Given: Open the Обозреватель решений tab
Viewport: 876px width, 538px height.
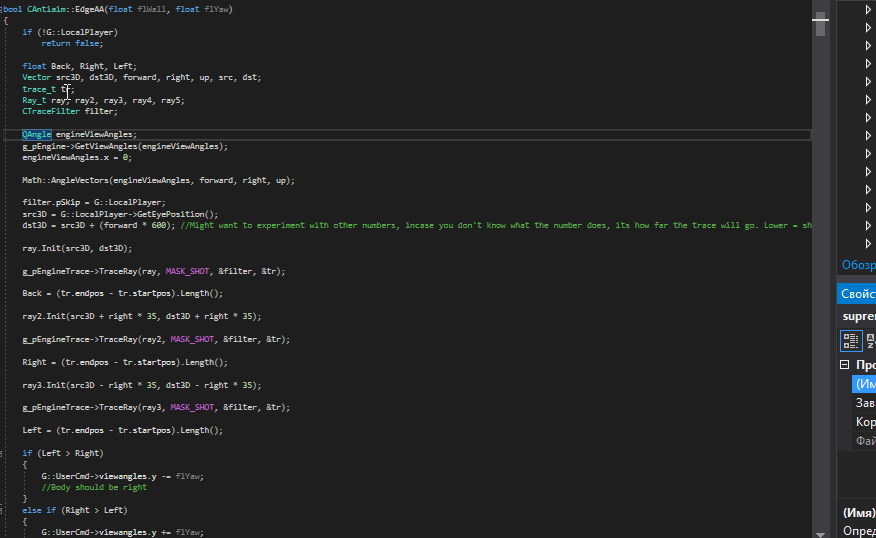Looking at the screenshot, I should tap(858, 265).
